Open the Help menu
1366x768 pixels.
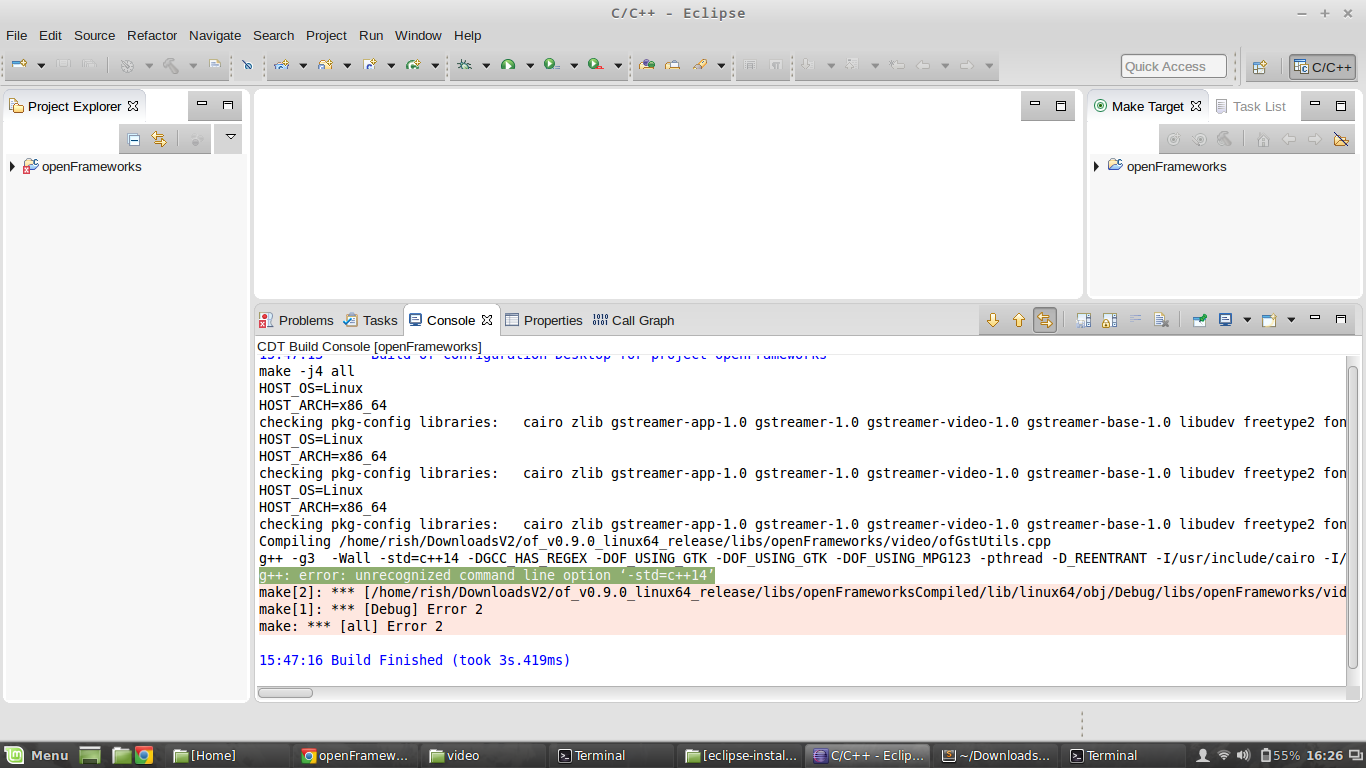[x=468, y=35]
